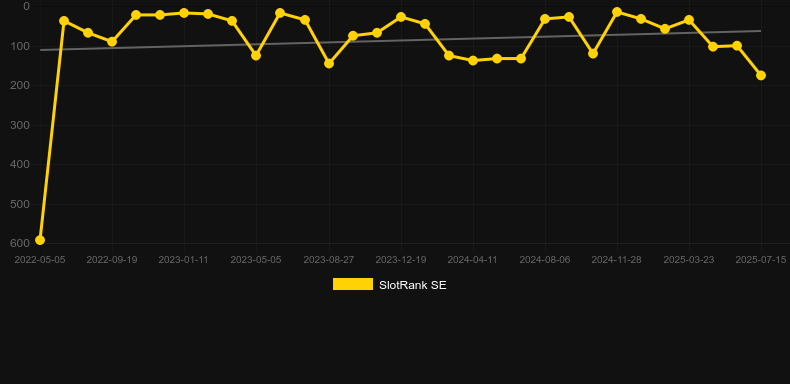Screen dimensions: 790x384
Task: Click the 200 y-axis value label
Action: click(20, 86)
